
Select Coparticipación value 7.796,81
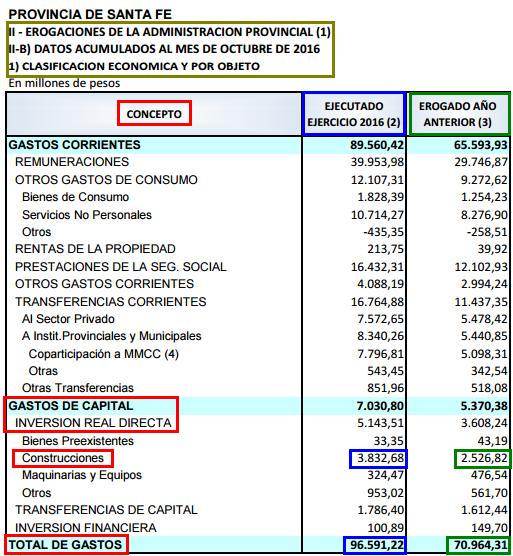380,354
